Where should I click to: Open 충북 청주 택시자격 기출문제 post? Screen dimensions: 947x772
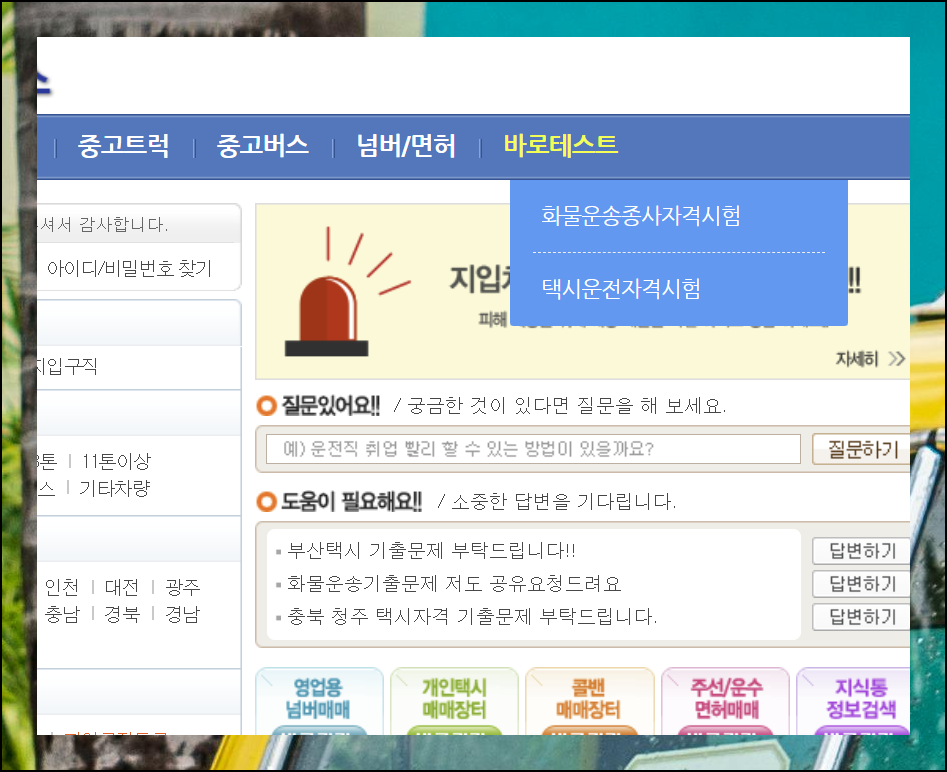472,616
